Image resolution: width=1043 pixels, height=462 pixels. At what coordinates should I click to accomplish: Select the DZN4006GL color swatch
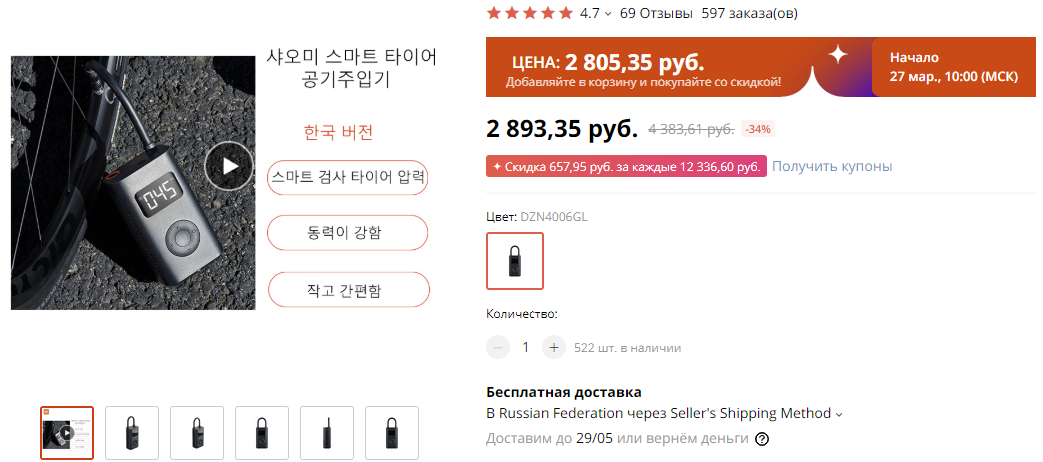point(515,261)
